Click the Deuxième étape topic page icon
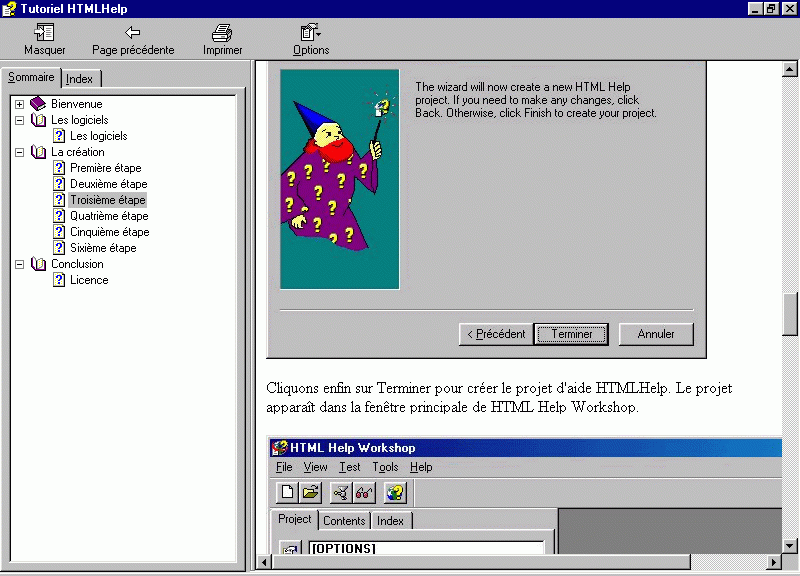The height and width of the screenshot is (576, 800). [59, 184]
